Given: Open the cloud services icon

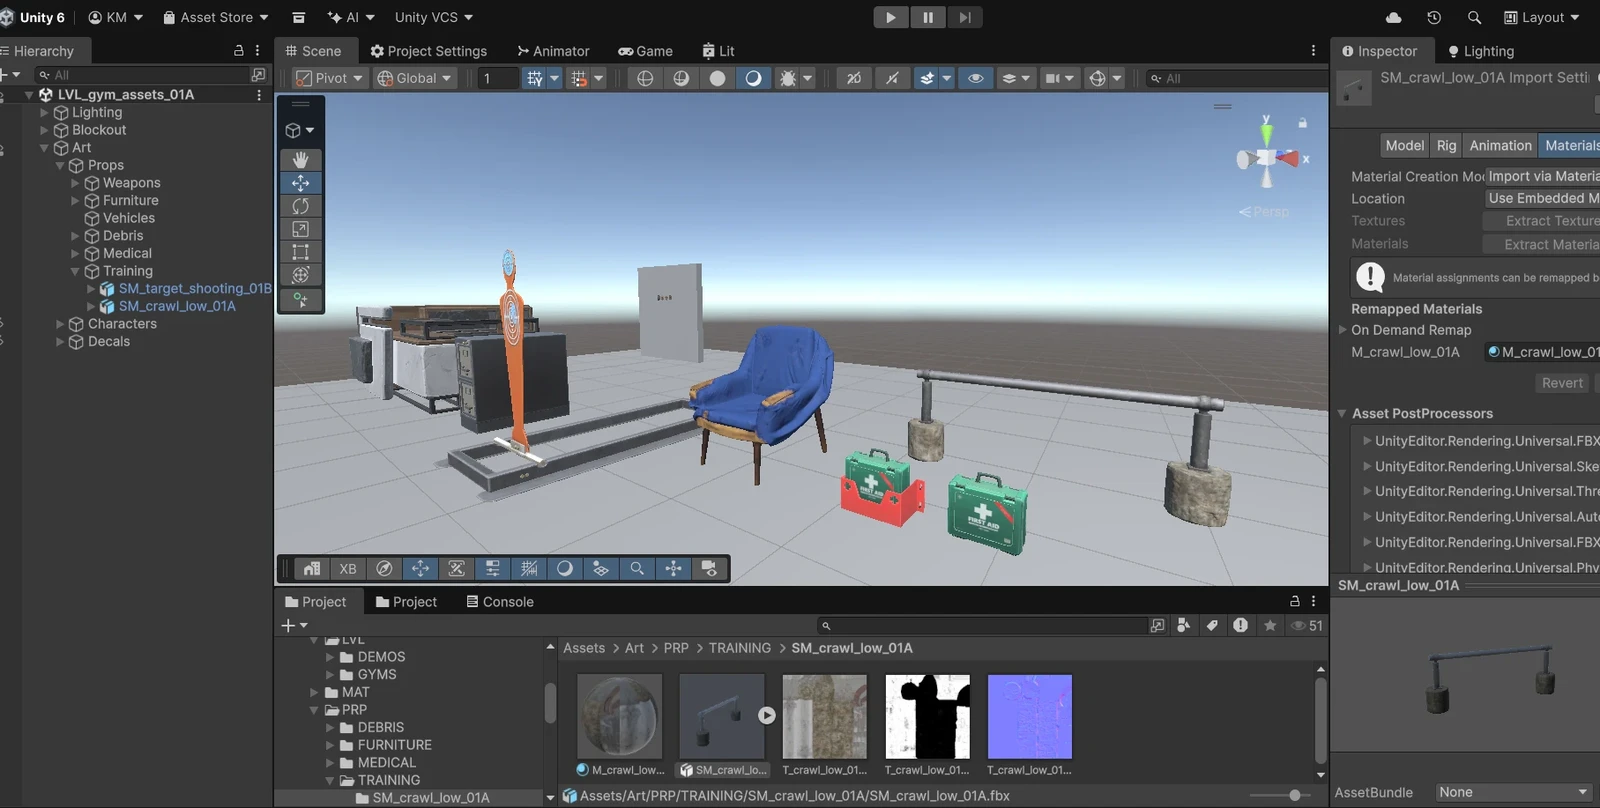Looking at the screenshot, I should [x=1393, y=17].
